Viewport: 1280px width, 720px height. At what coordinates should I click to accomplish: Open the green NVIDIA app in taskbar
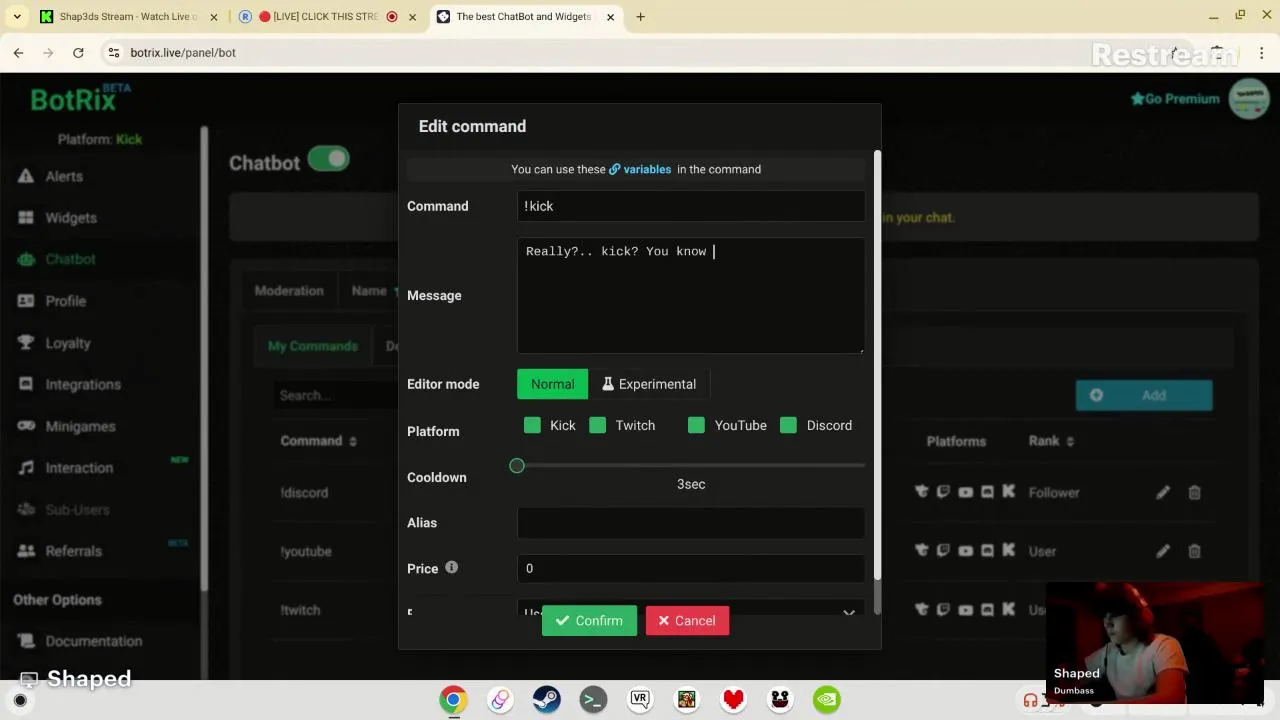(826, 700)
